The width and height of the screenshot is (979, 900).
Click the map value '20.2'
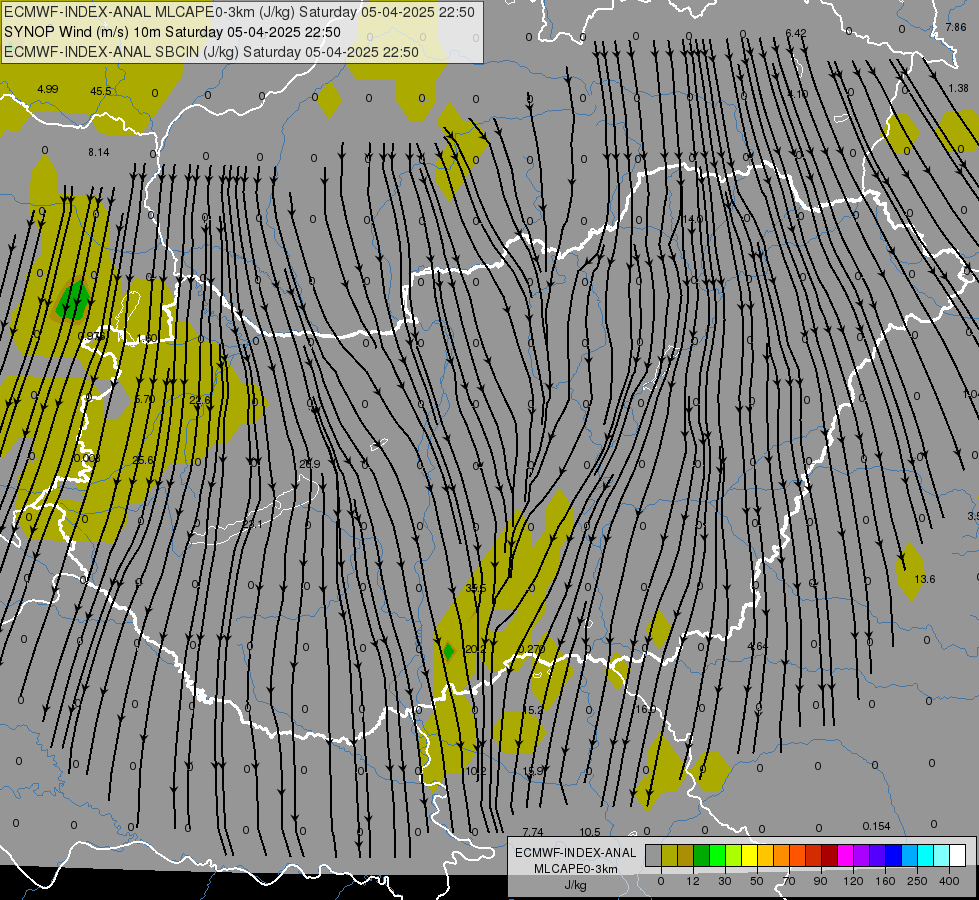point(476,650)
